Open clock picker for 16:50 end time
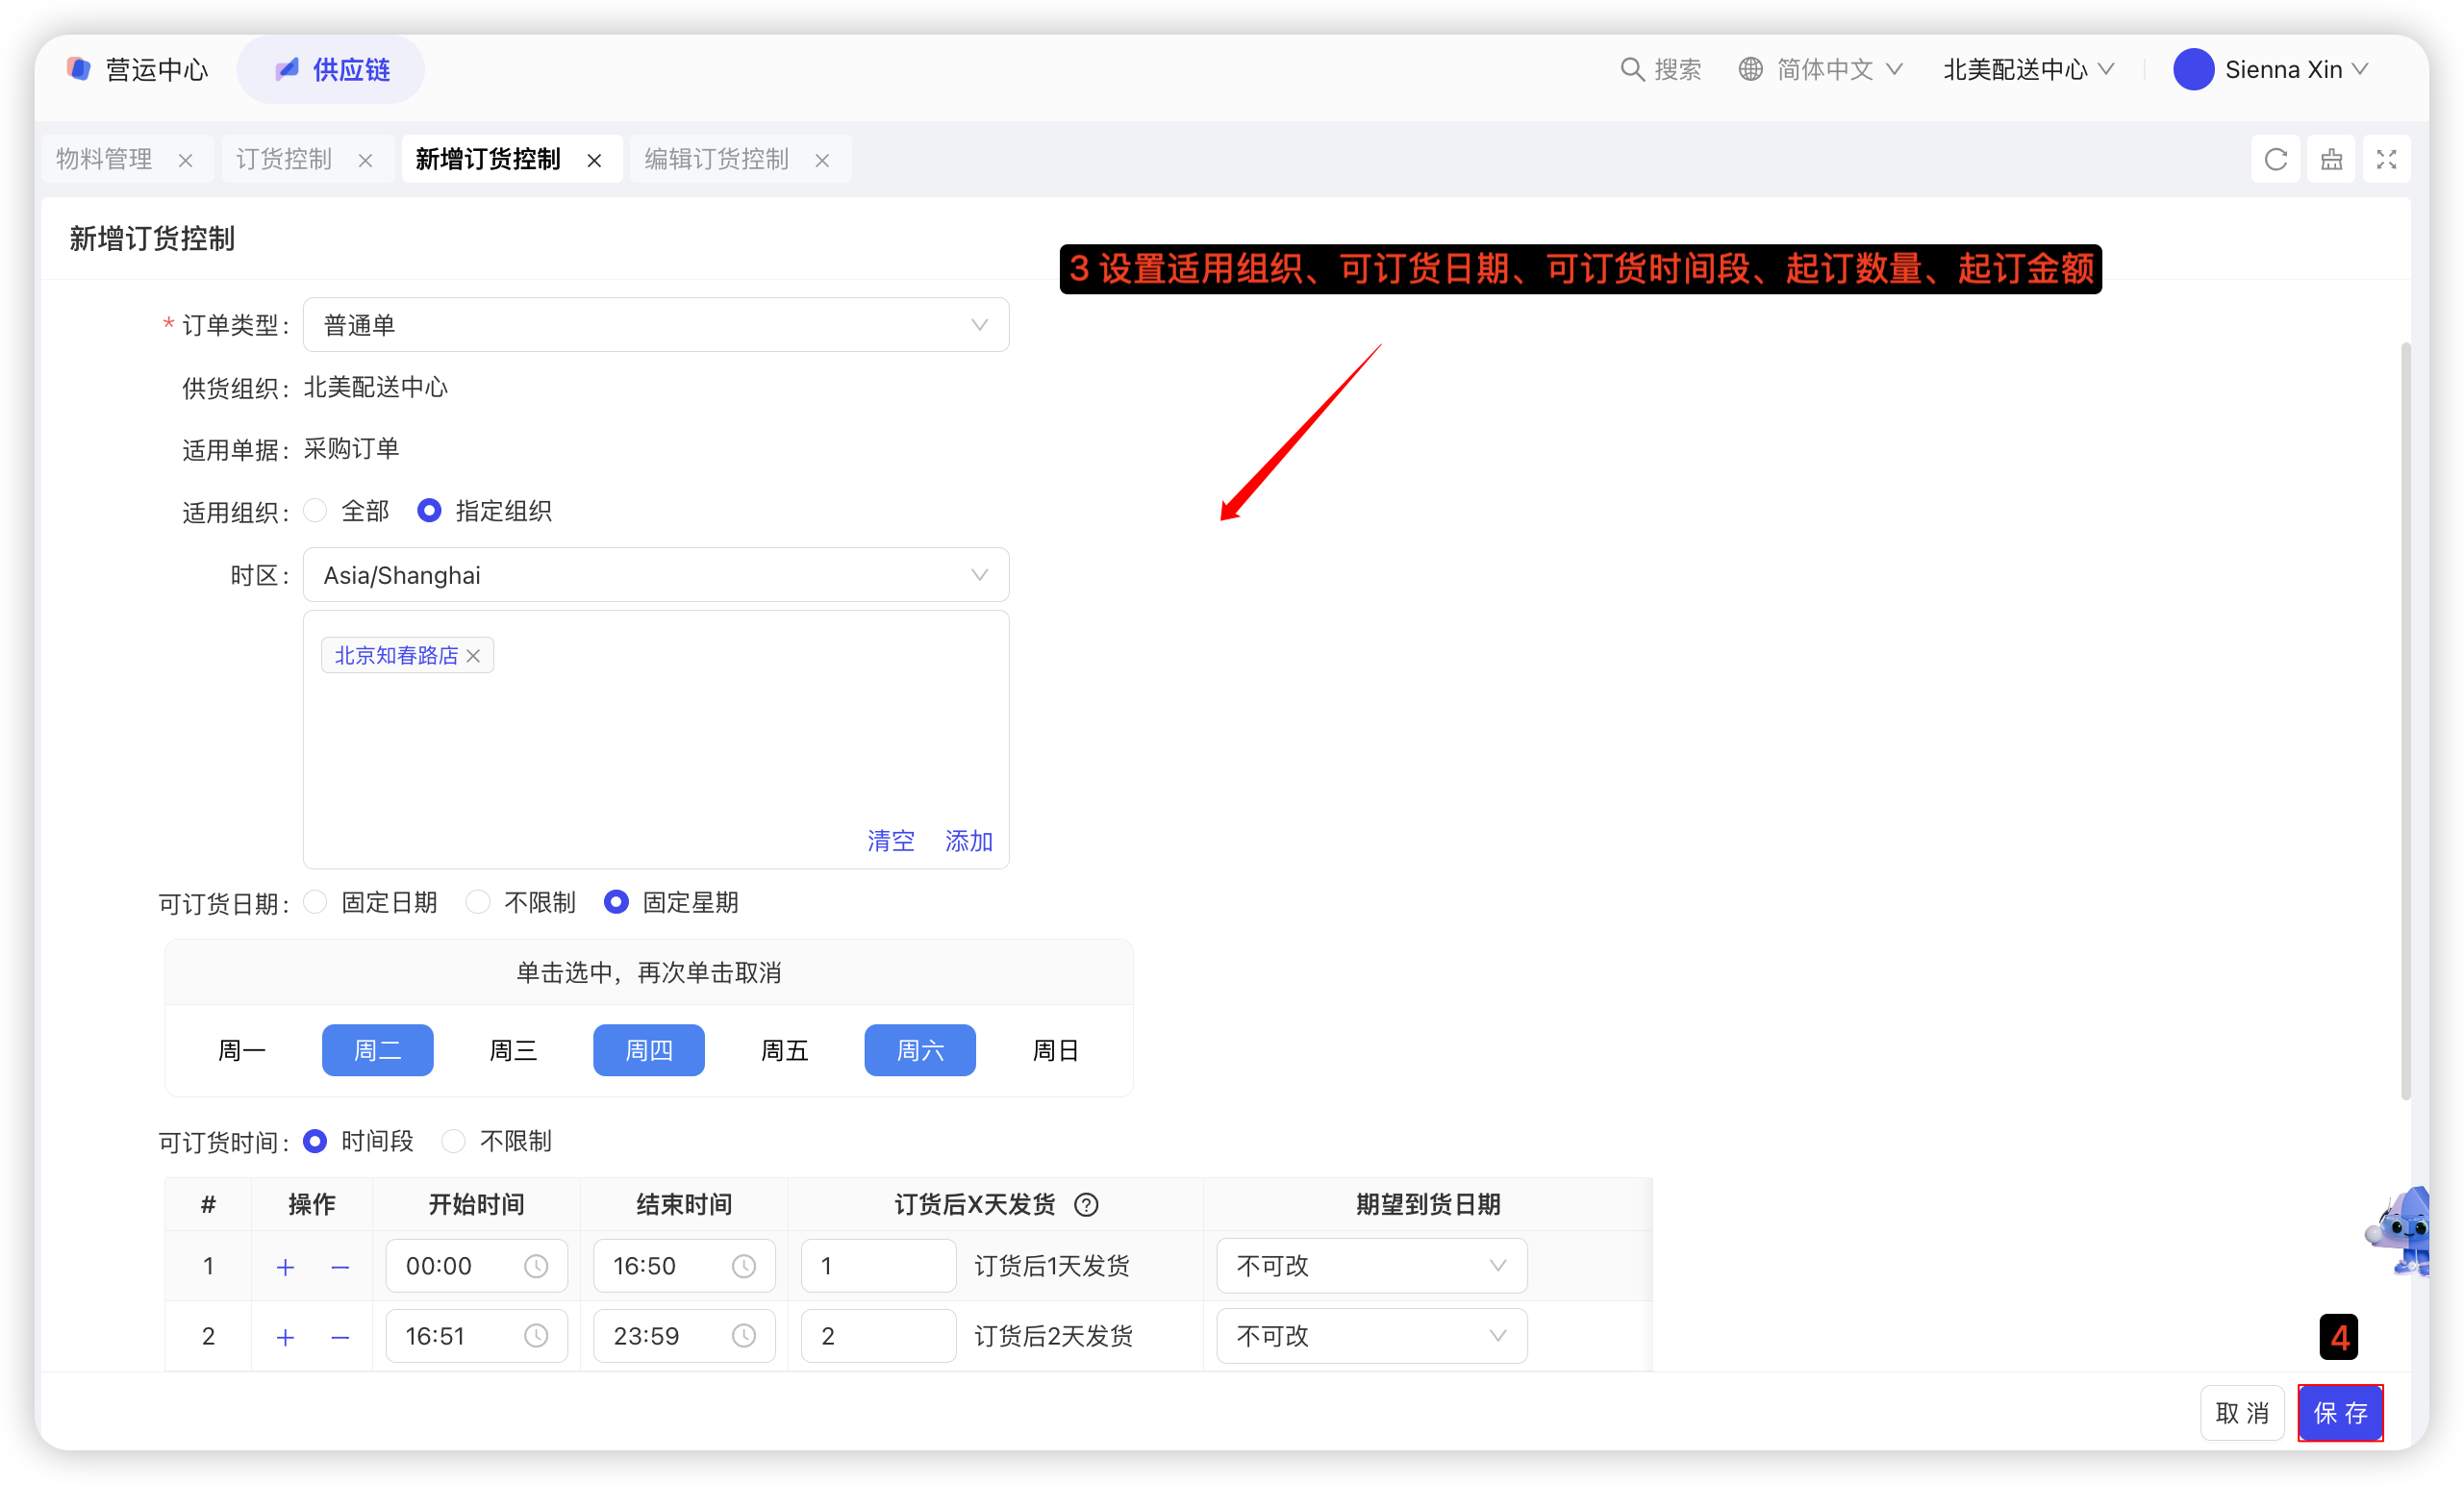2464x1485 pixels. pyautogui.click(x=743, y=1267)
